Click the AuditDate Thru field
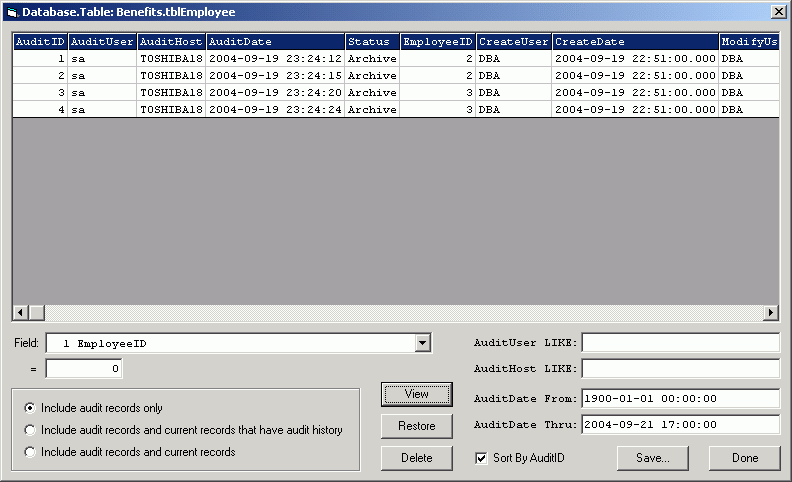 (x=680, y=423)
